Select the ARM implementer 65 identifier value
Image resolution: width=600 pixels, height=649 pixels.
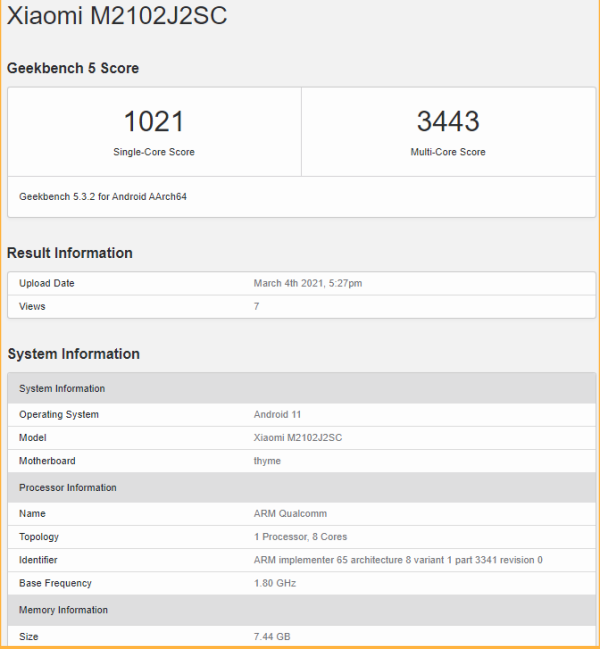tap(398, 560)
